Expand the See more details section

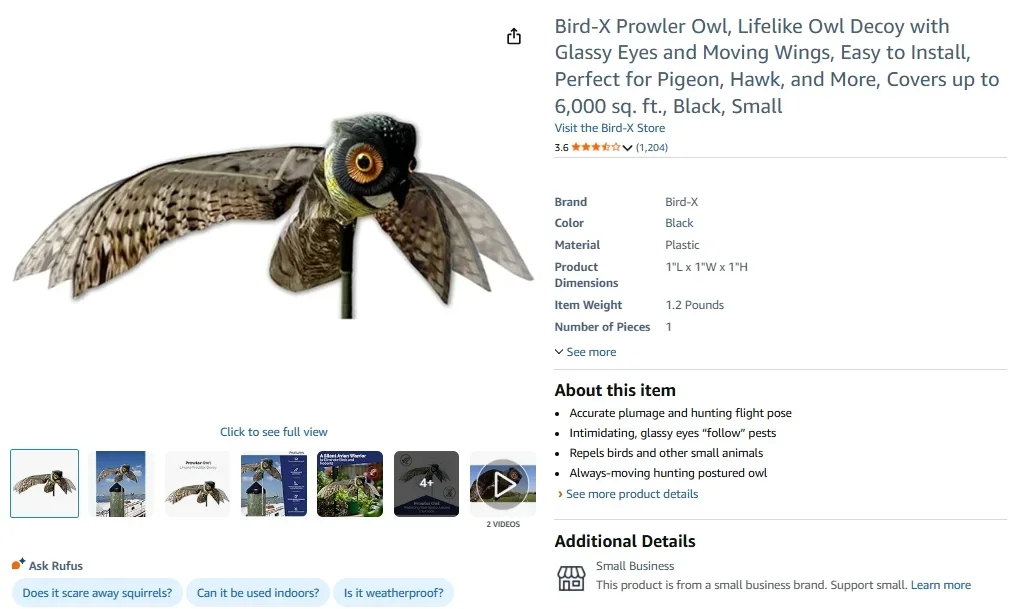coord(585,351)
